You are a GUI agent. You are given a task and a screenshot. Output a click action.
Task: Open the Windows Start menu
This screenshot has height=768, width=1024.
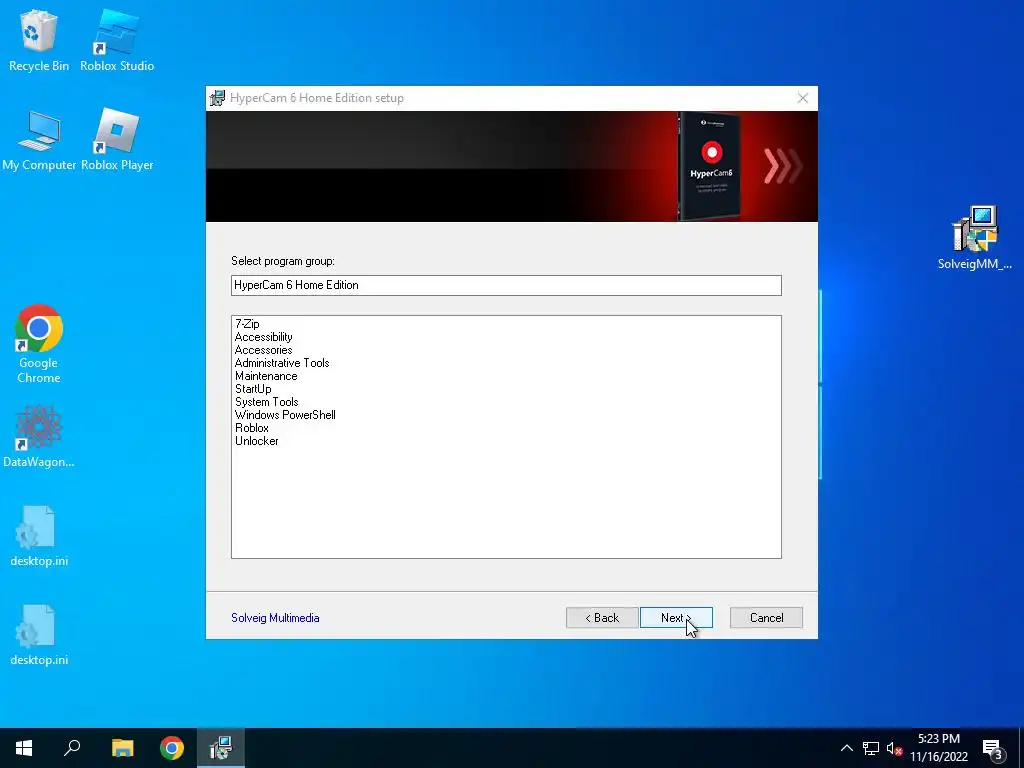click(24, 748)
